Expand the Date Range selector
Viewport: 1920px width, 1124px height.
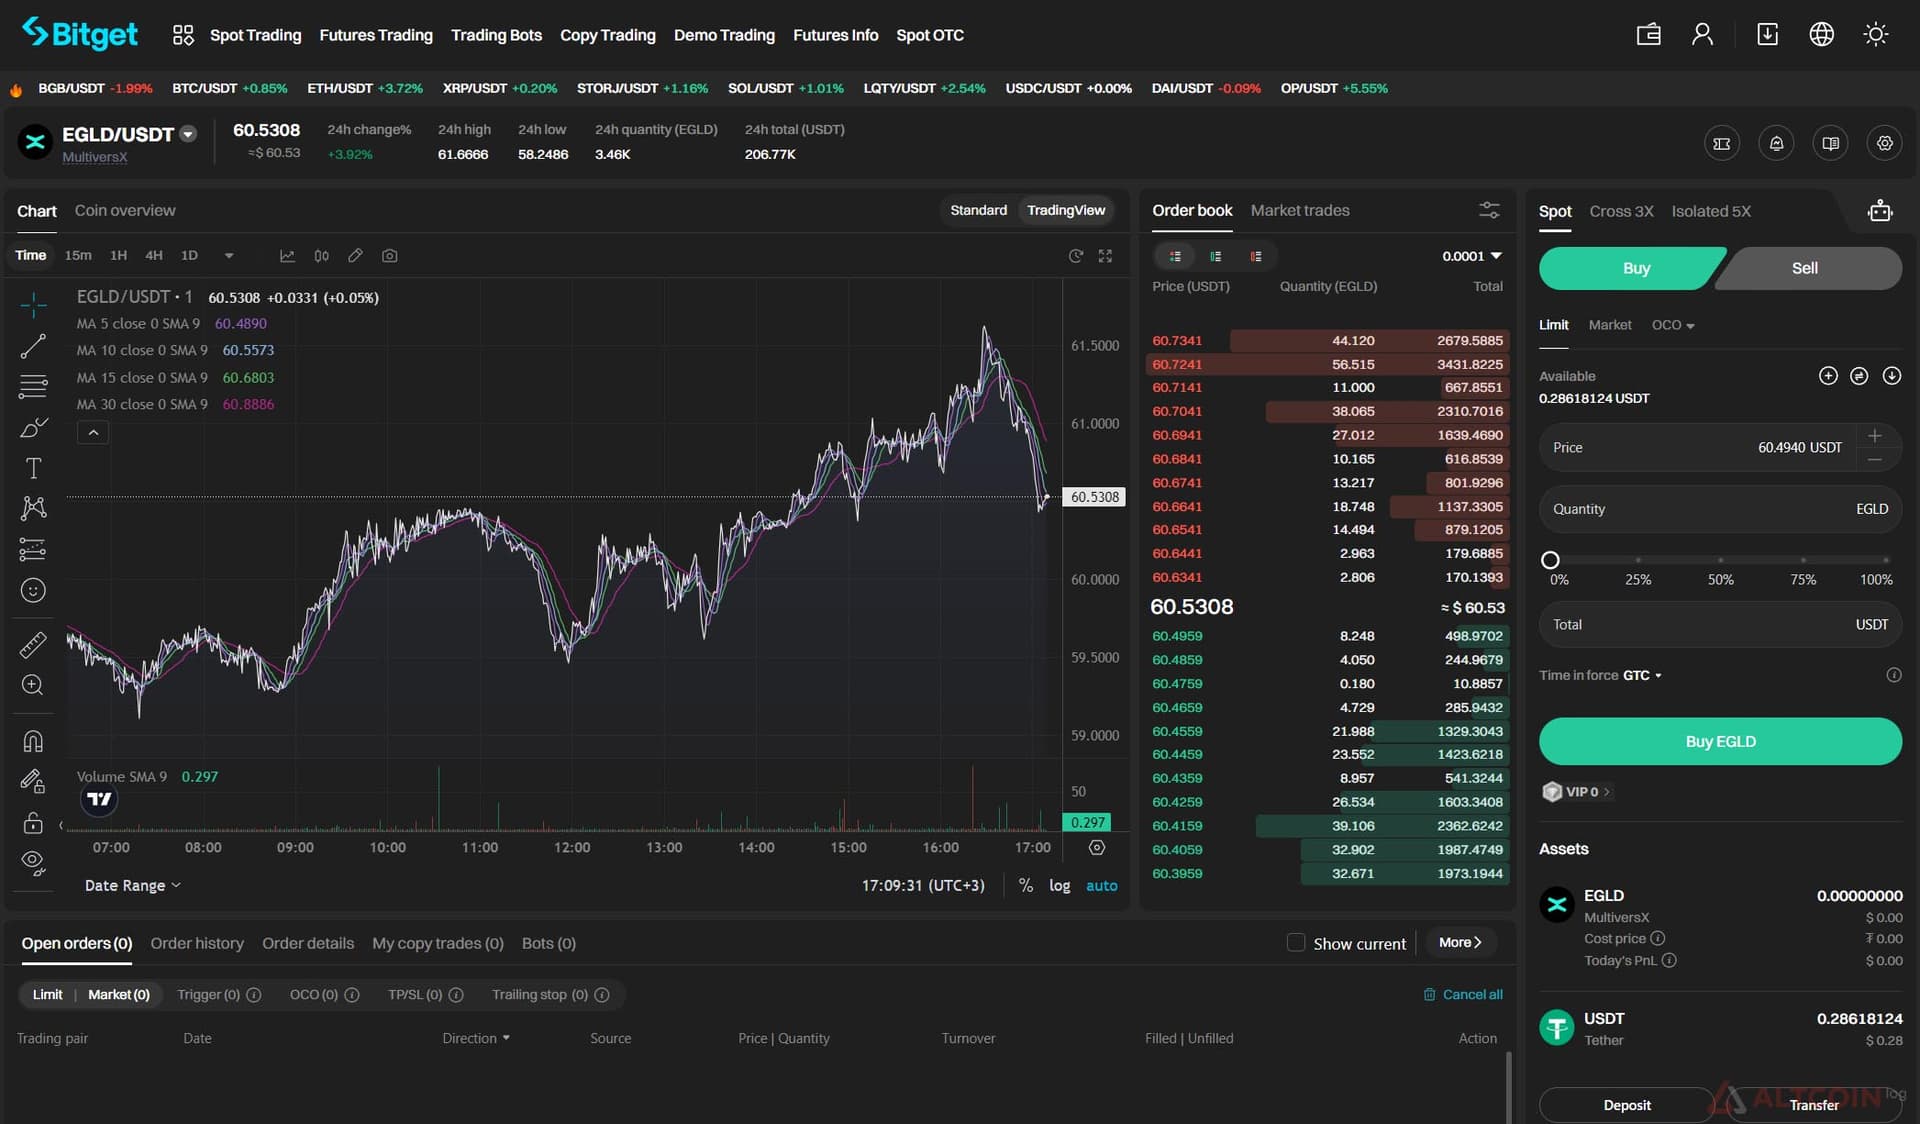[133, 886]
